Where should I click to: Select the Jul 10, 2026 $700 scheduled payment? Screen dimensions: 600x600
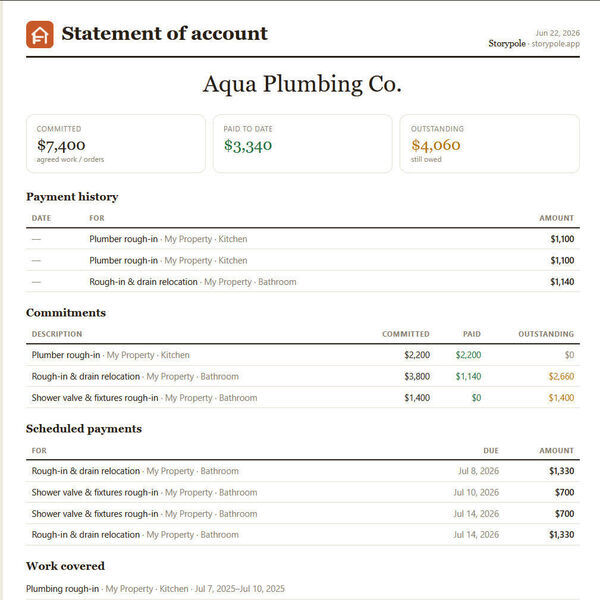click(x=303, y=492)
